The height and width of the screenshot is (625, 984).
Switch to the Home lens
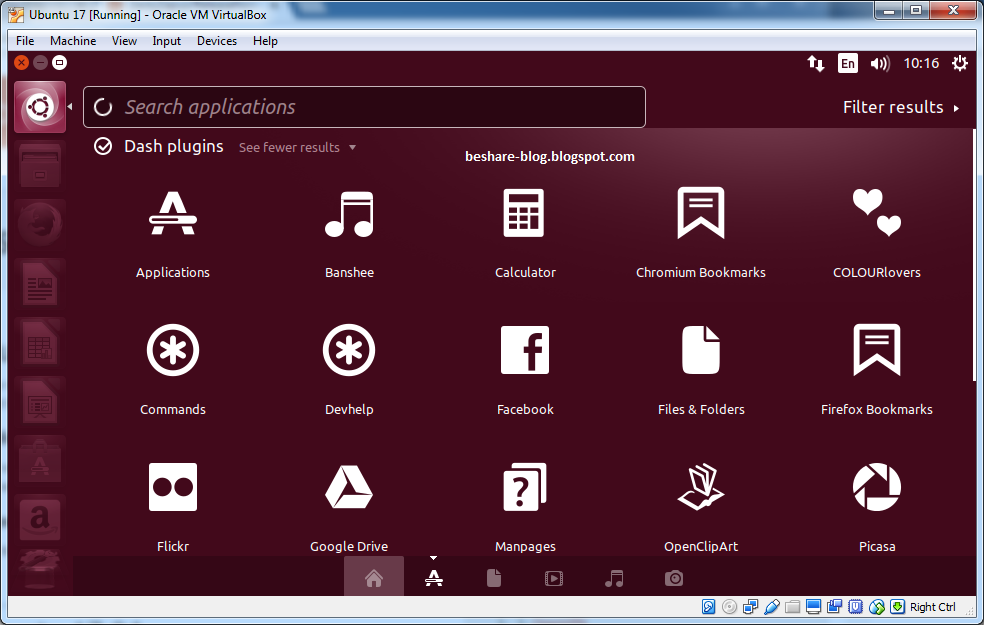tap(373, 577)
